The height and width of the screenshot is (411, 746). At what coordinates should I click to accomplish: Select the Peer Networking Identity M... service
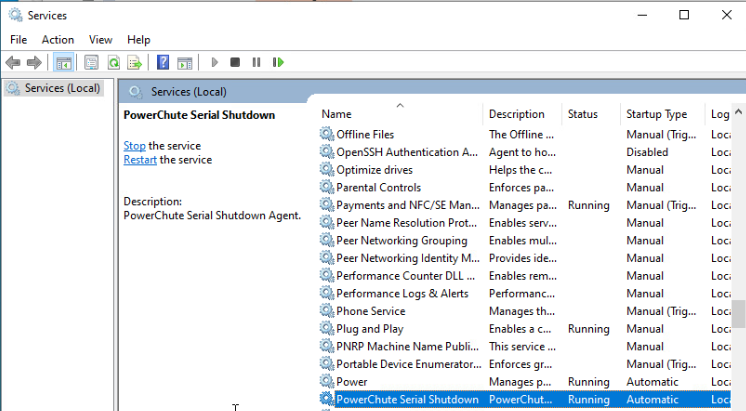click(408, 258)
